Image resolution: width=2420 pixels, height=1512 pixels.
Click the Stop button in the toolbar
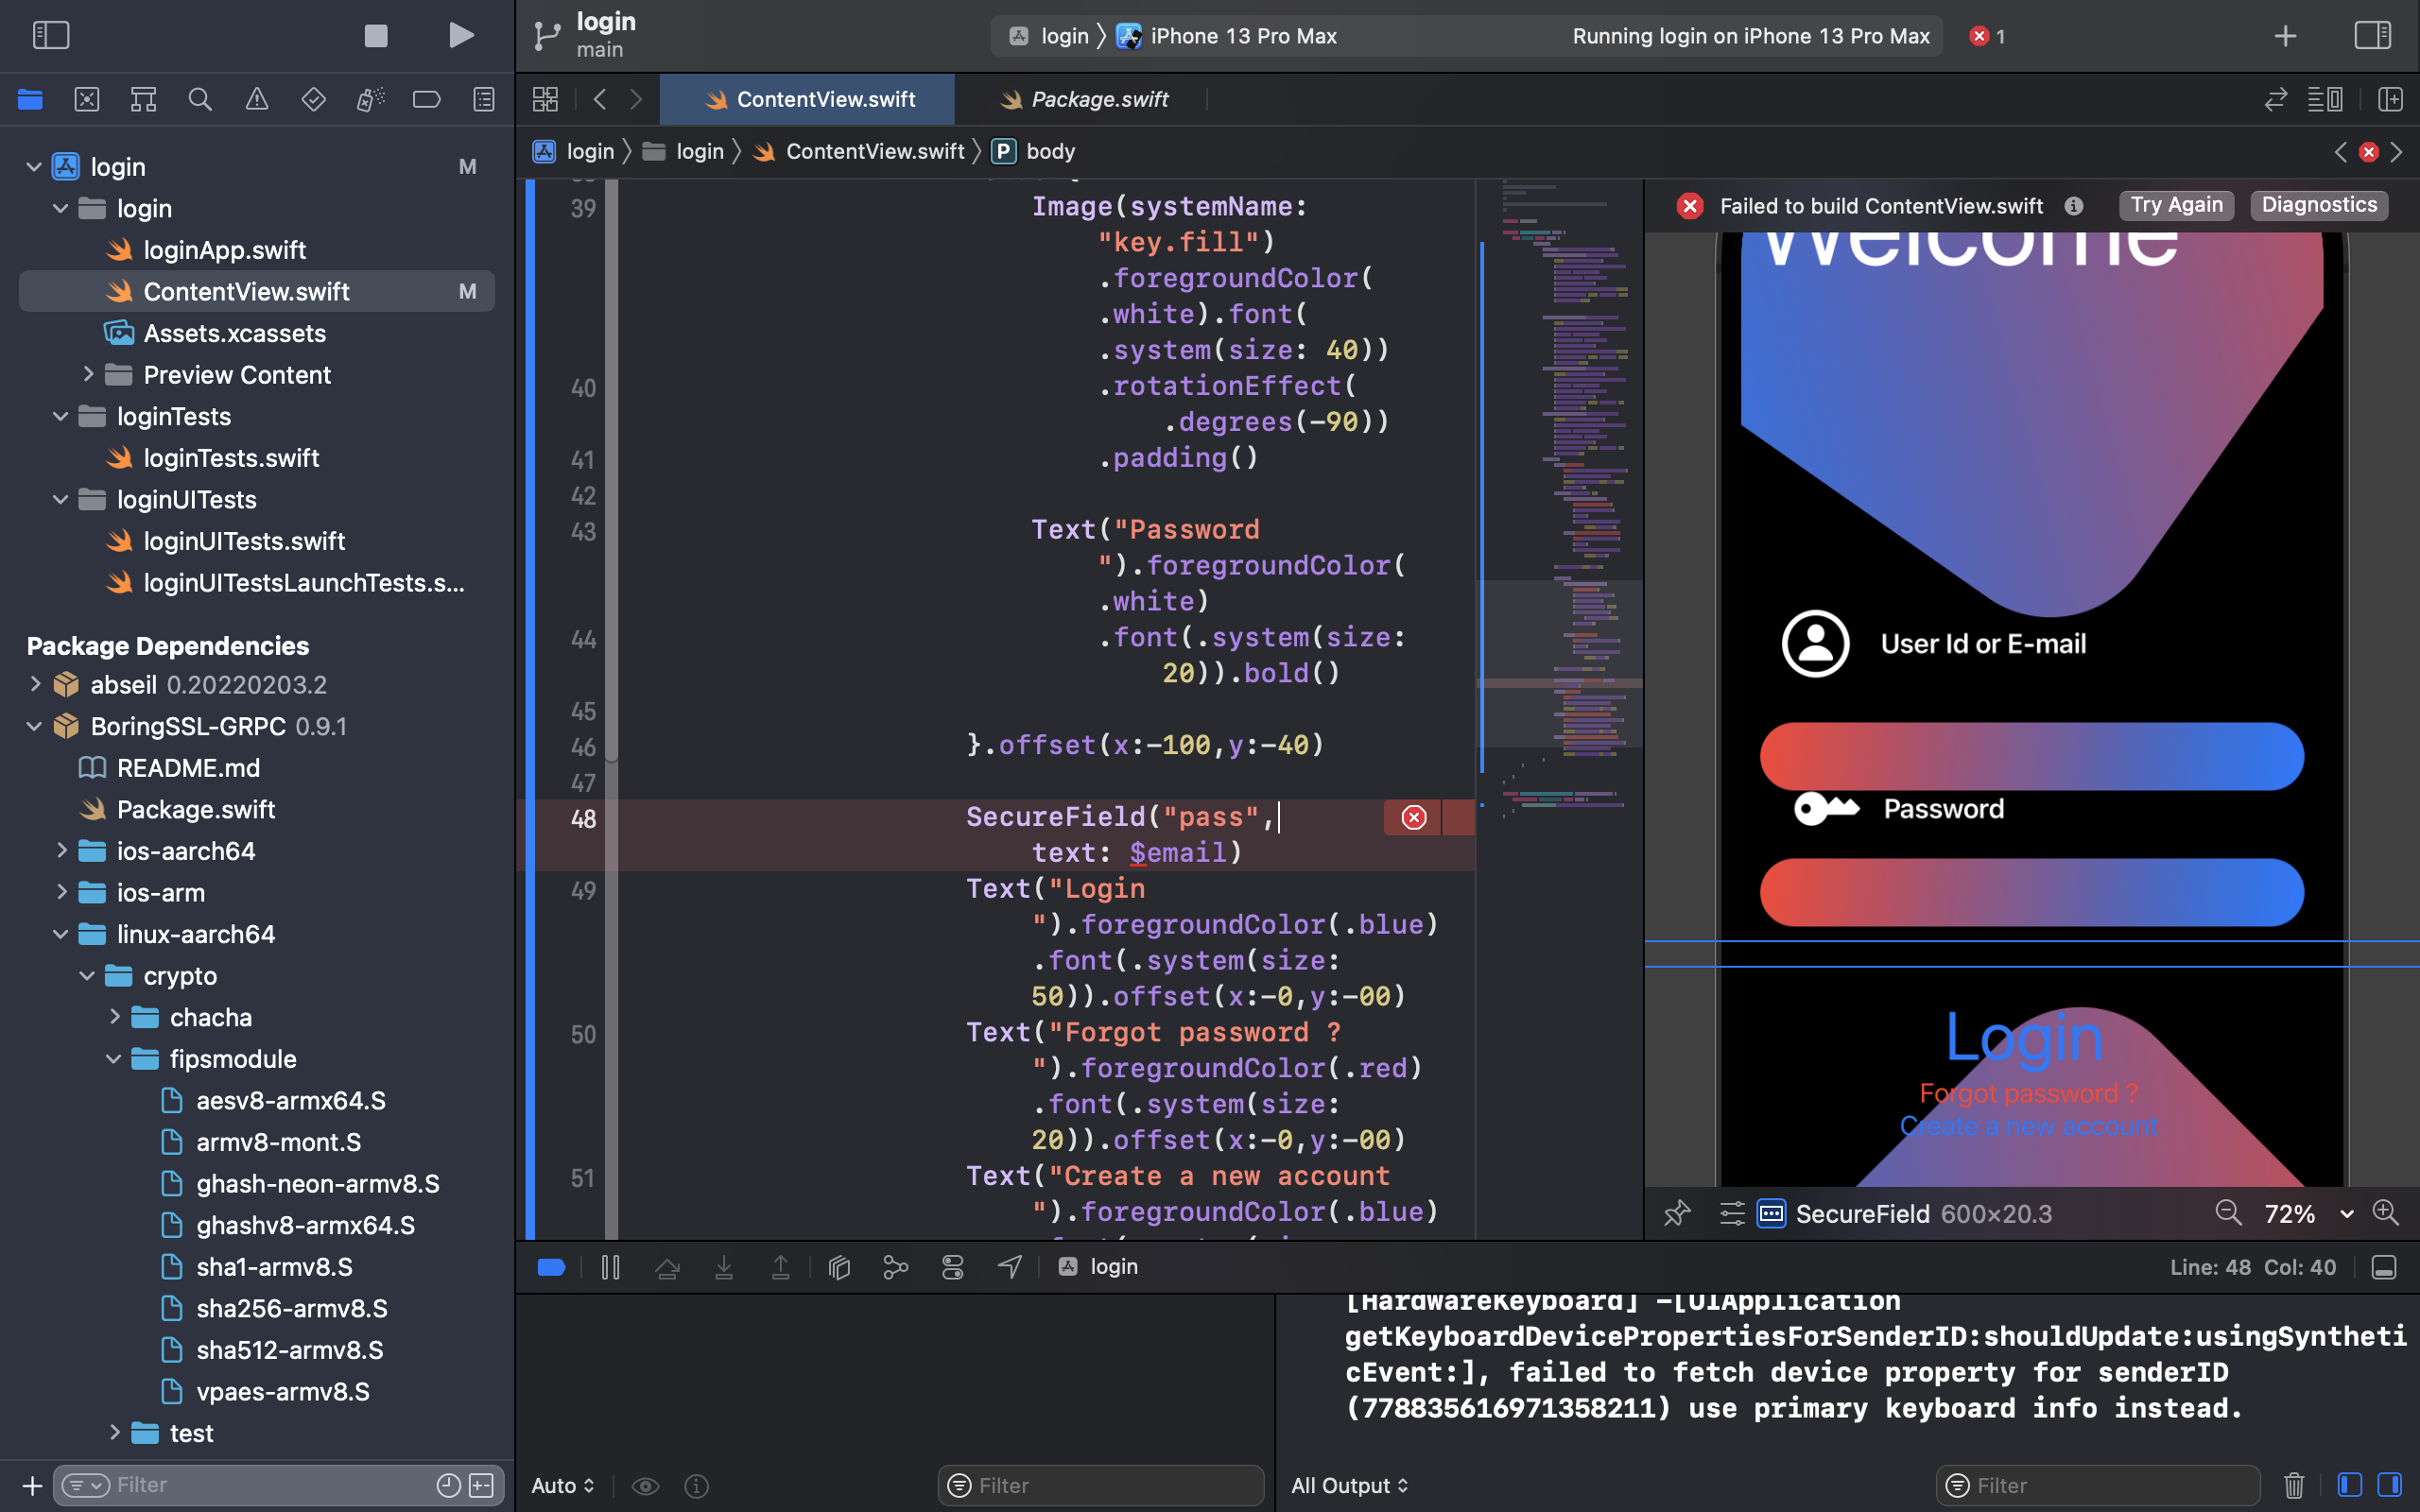376,36
